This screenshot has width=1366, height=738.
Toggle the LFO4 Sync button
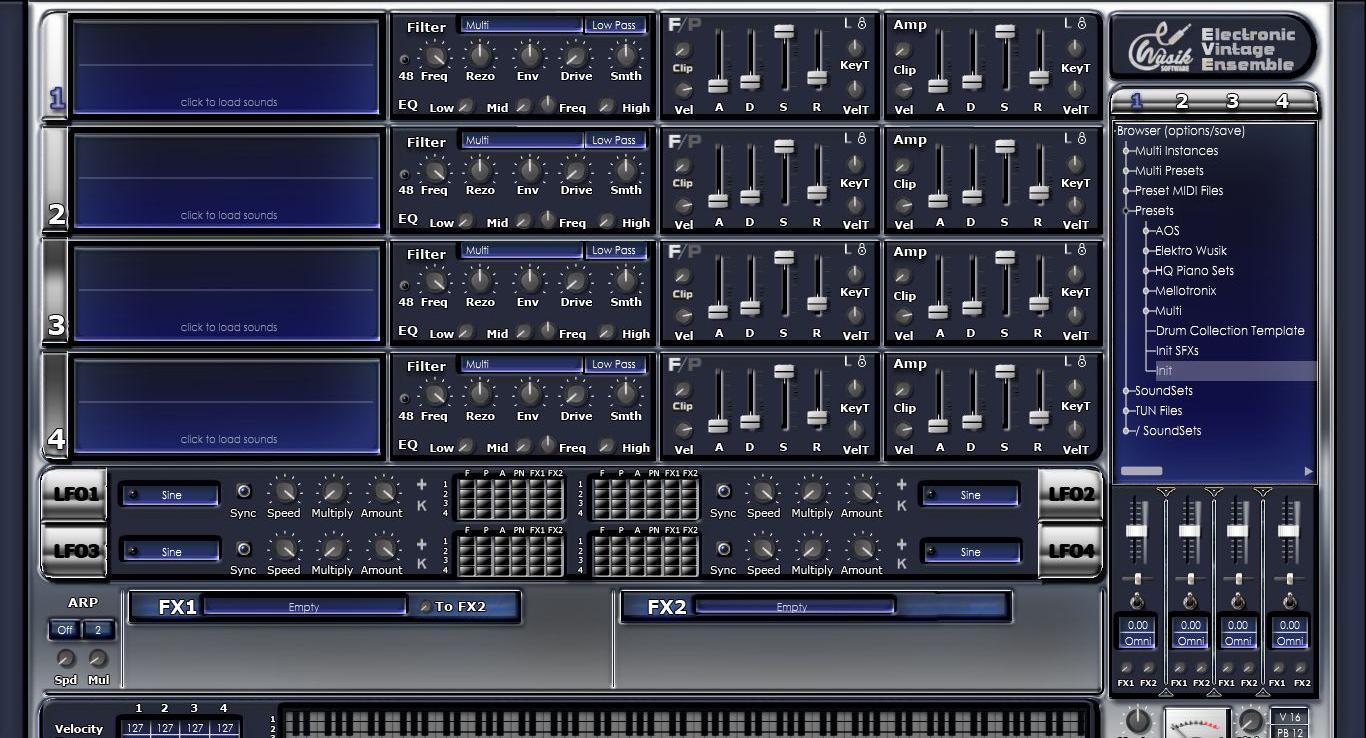coord(723,549)
